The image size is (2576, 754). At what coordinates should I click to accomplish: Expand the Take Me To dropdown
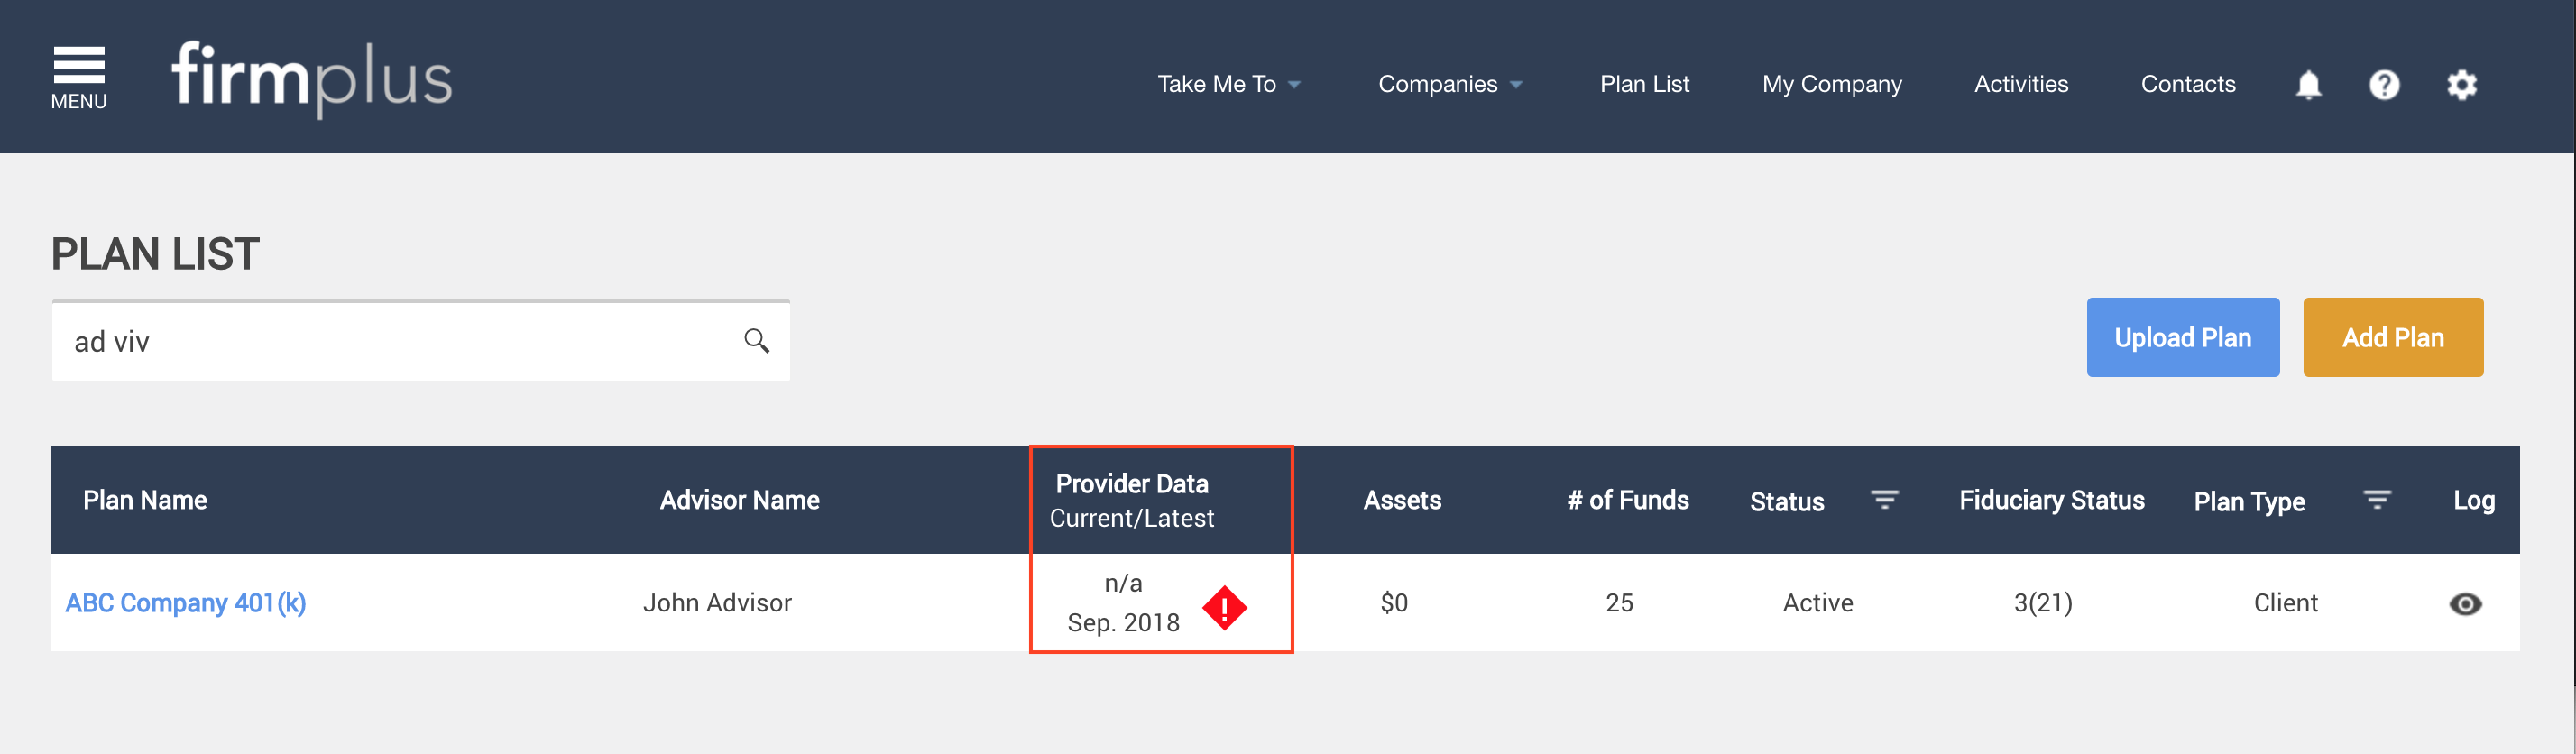pyautogui.click(x=1229, y=84)
